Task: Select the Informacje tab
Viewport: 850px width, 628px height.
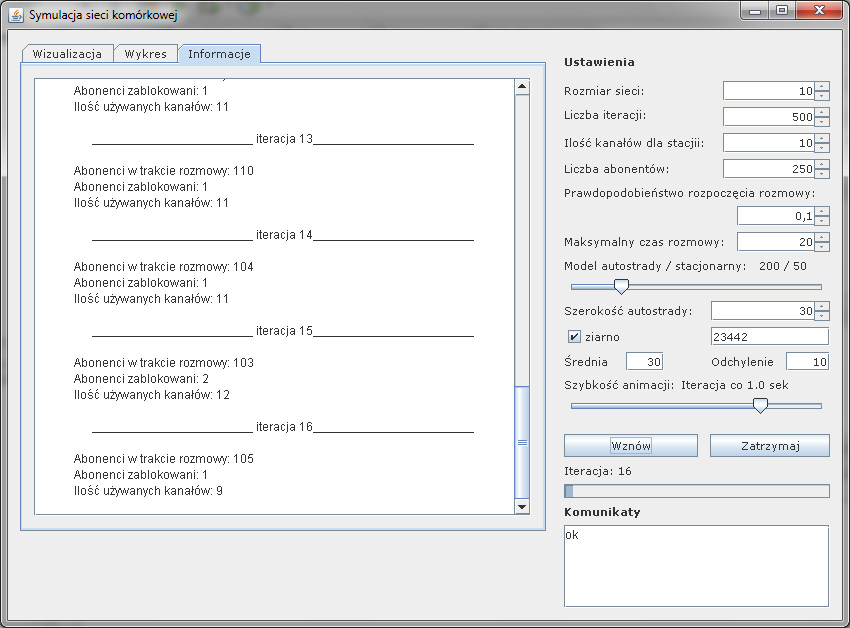Action: tap(219, 54)
